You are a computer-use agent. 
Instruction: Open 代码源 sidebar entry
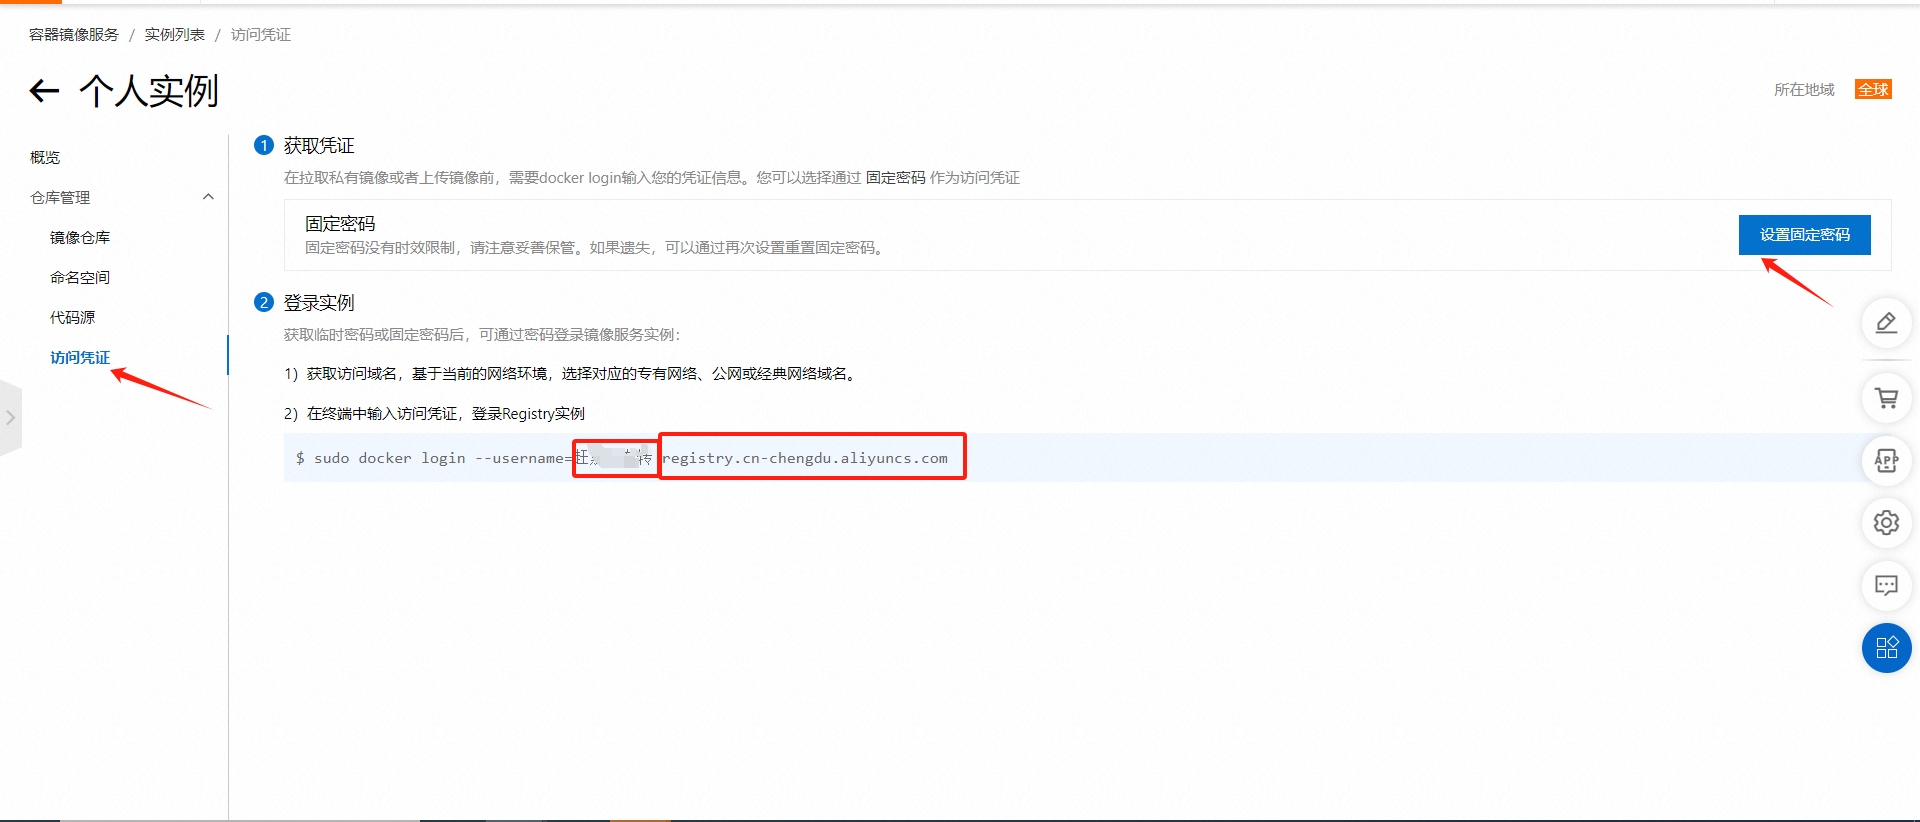[73, 318]
